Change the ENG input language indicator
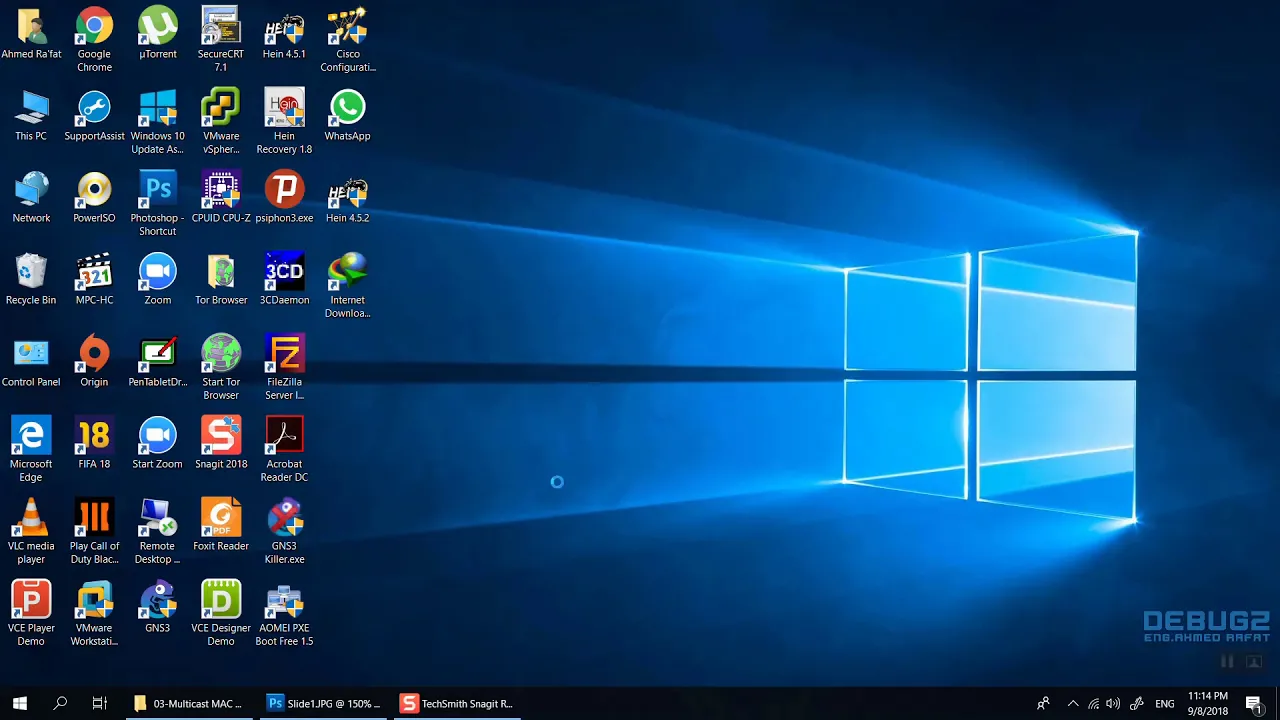Viewport: 1280px width, 720px height. coord(1165,703)
